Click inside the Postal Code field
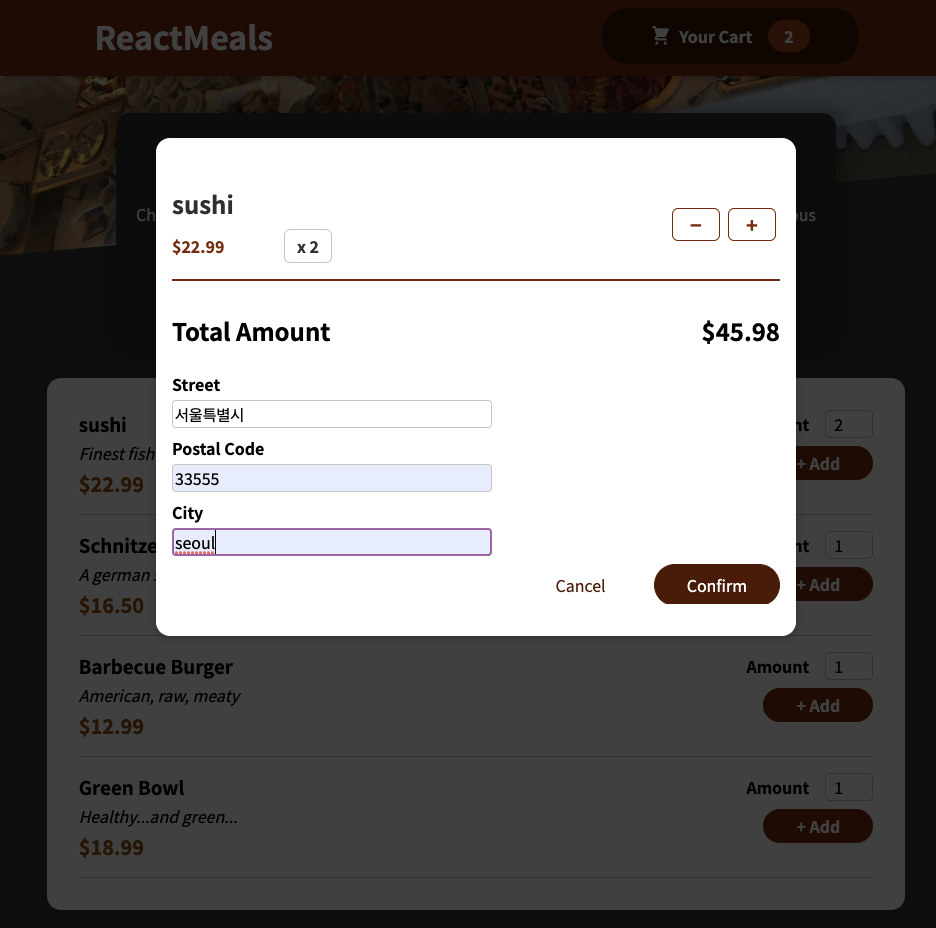 click(331, 478)
